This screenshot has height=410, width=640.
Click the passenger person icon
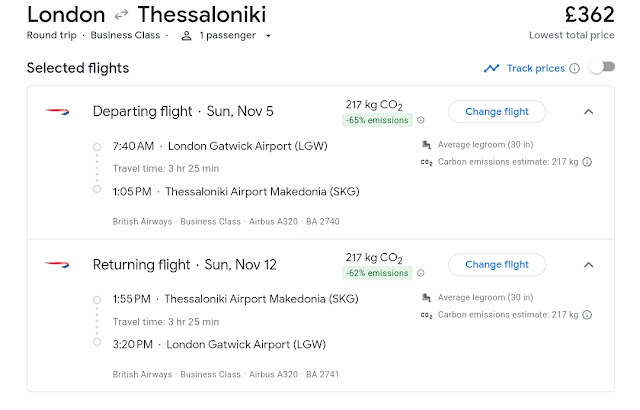186,36
